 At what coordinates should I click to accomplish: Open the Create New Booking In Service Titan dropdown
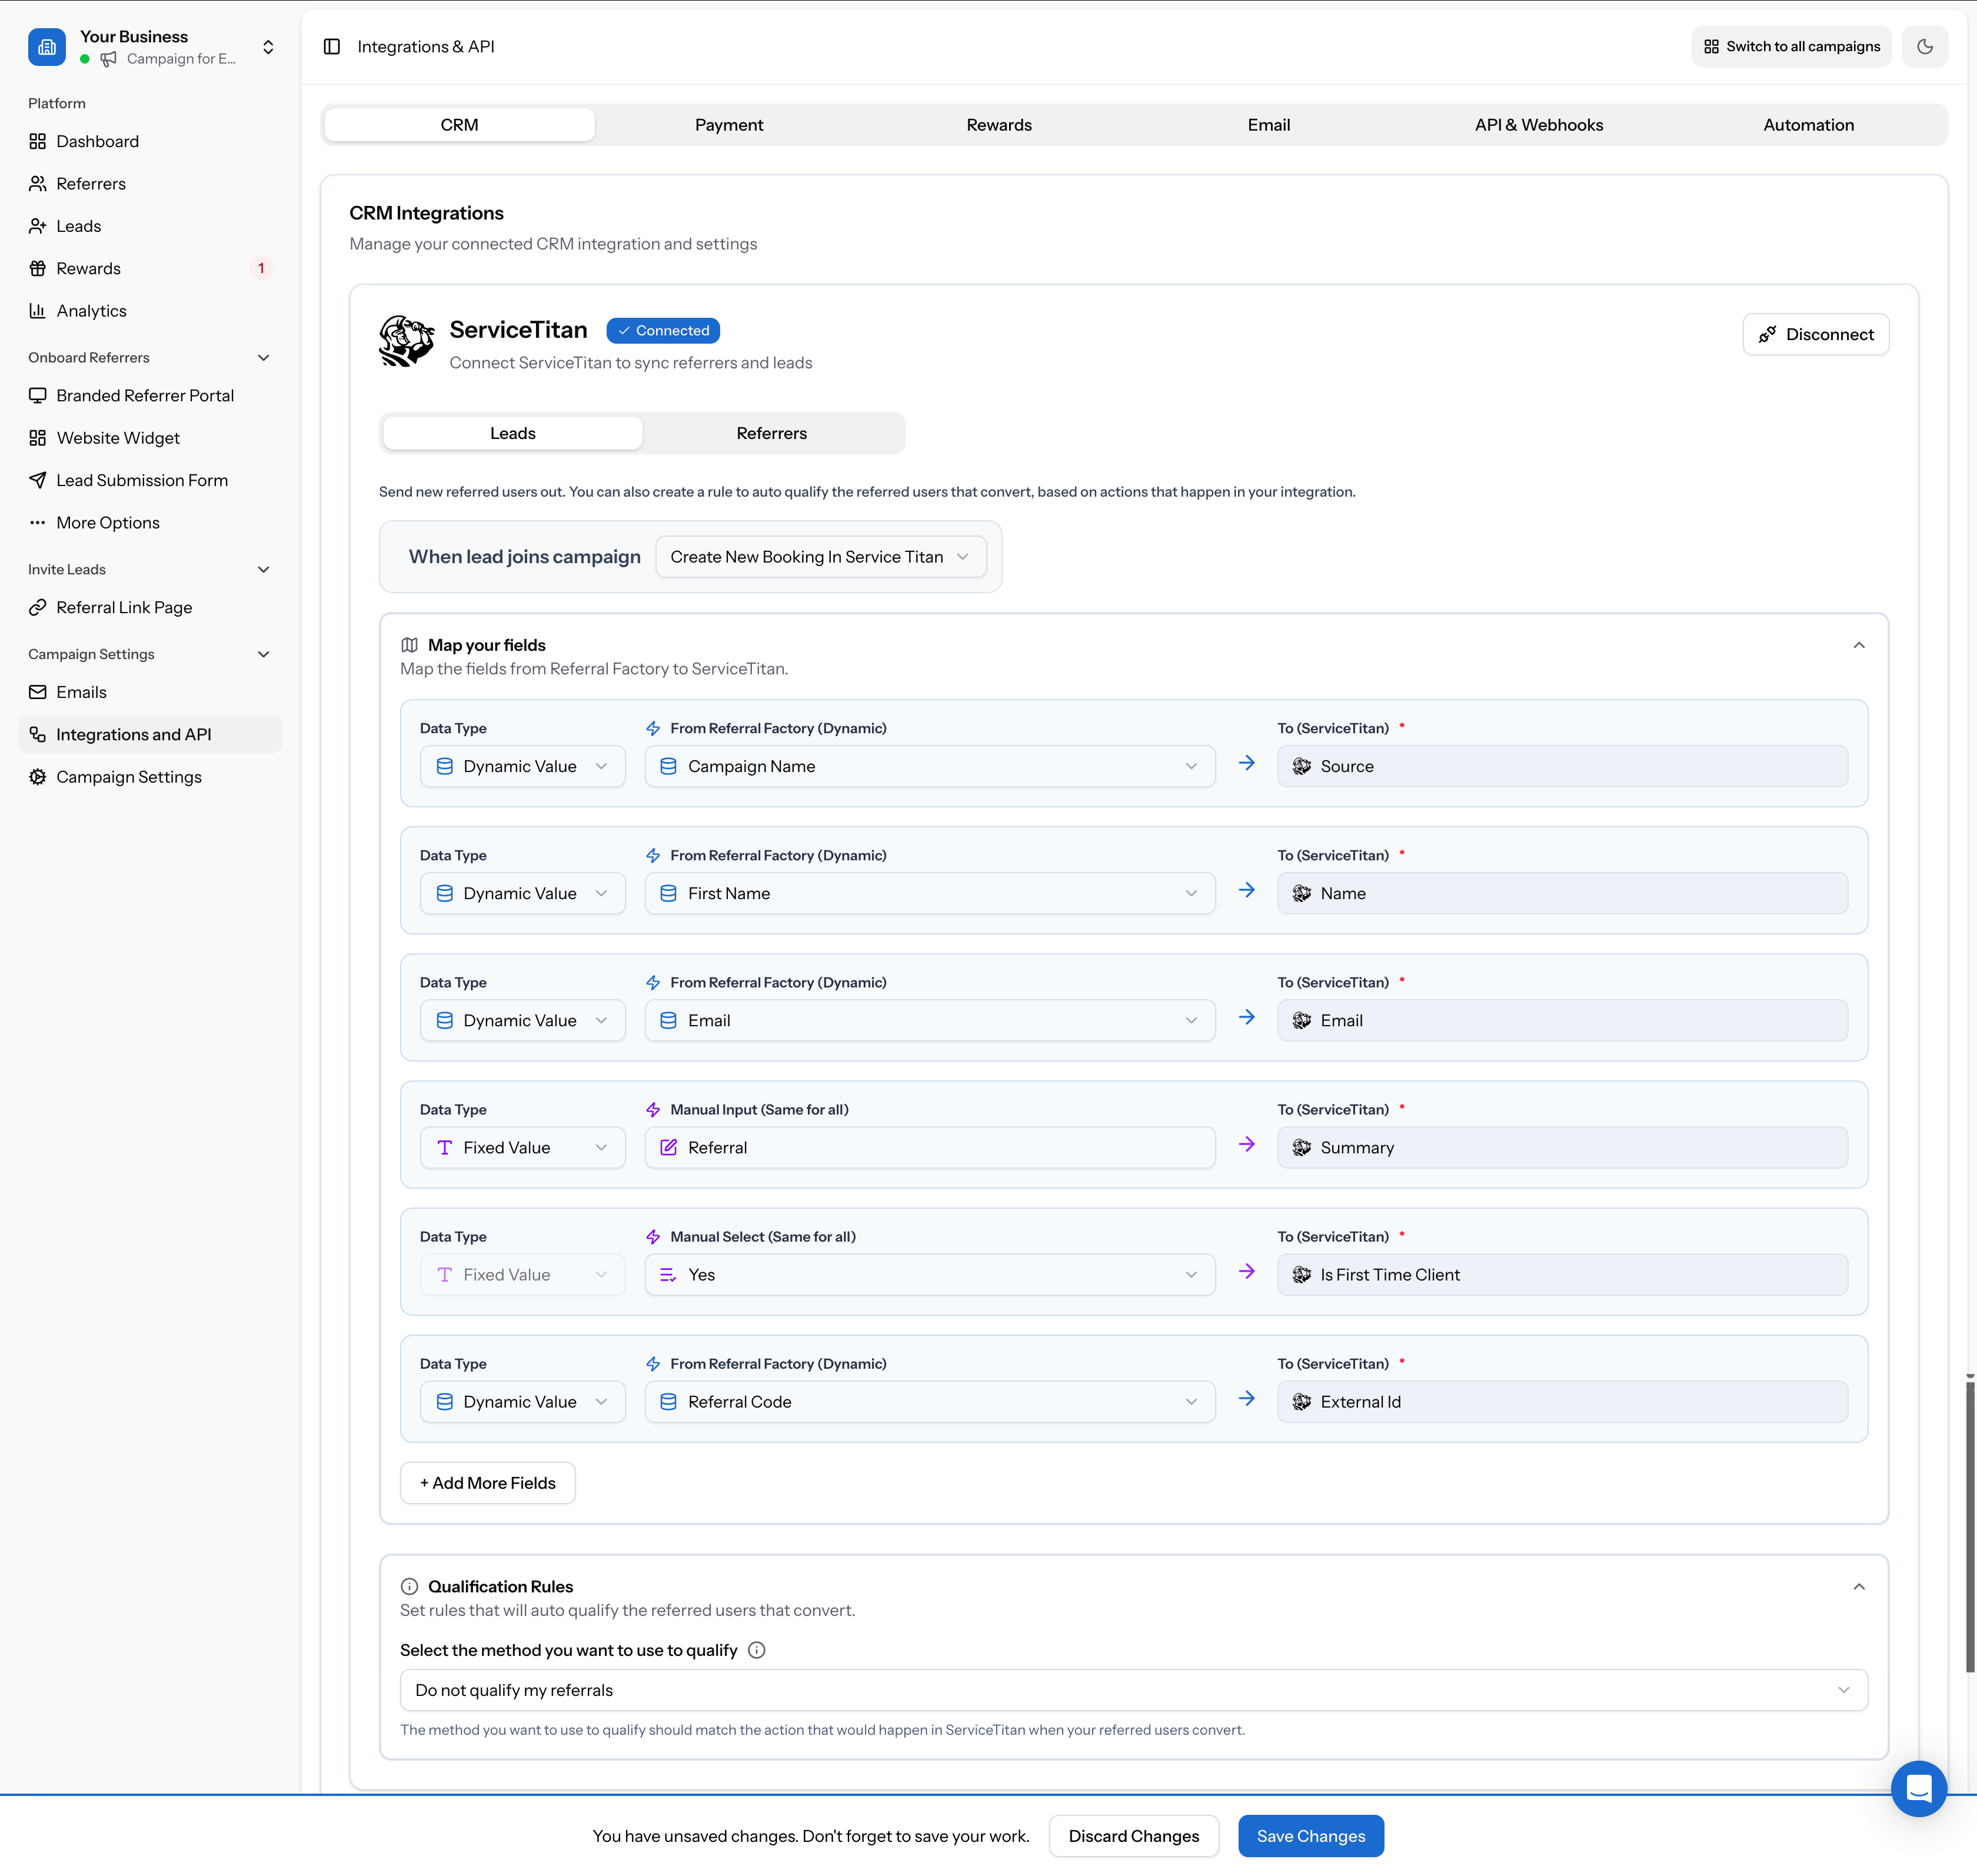pyautogui.click(x=820, y=557)
